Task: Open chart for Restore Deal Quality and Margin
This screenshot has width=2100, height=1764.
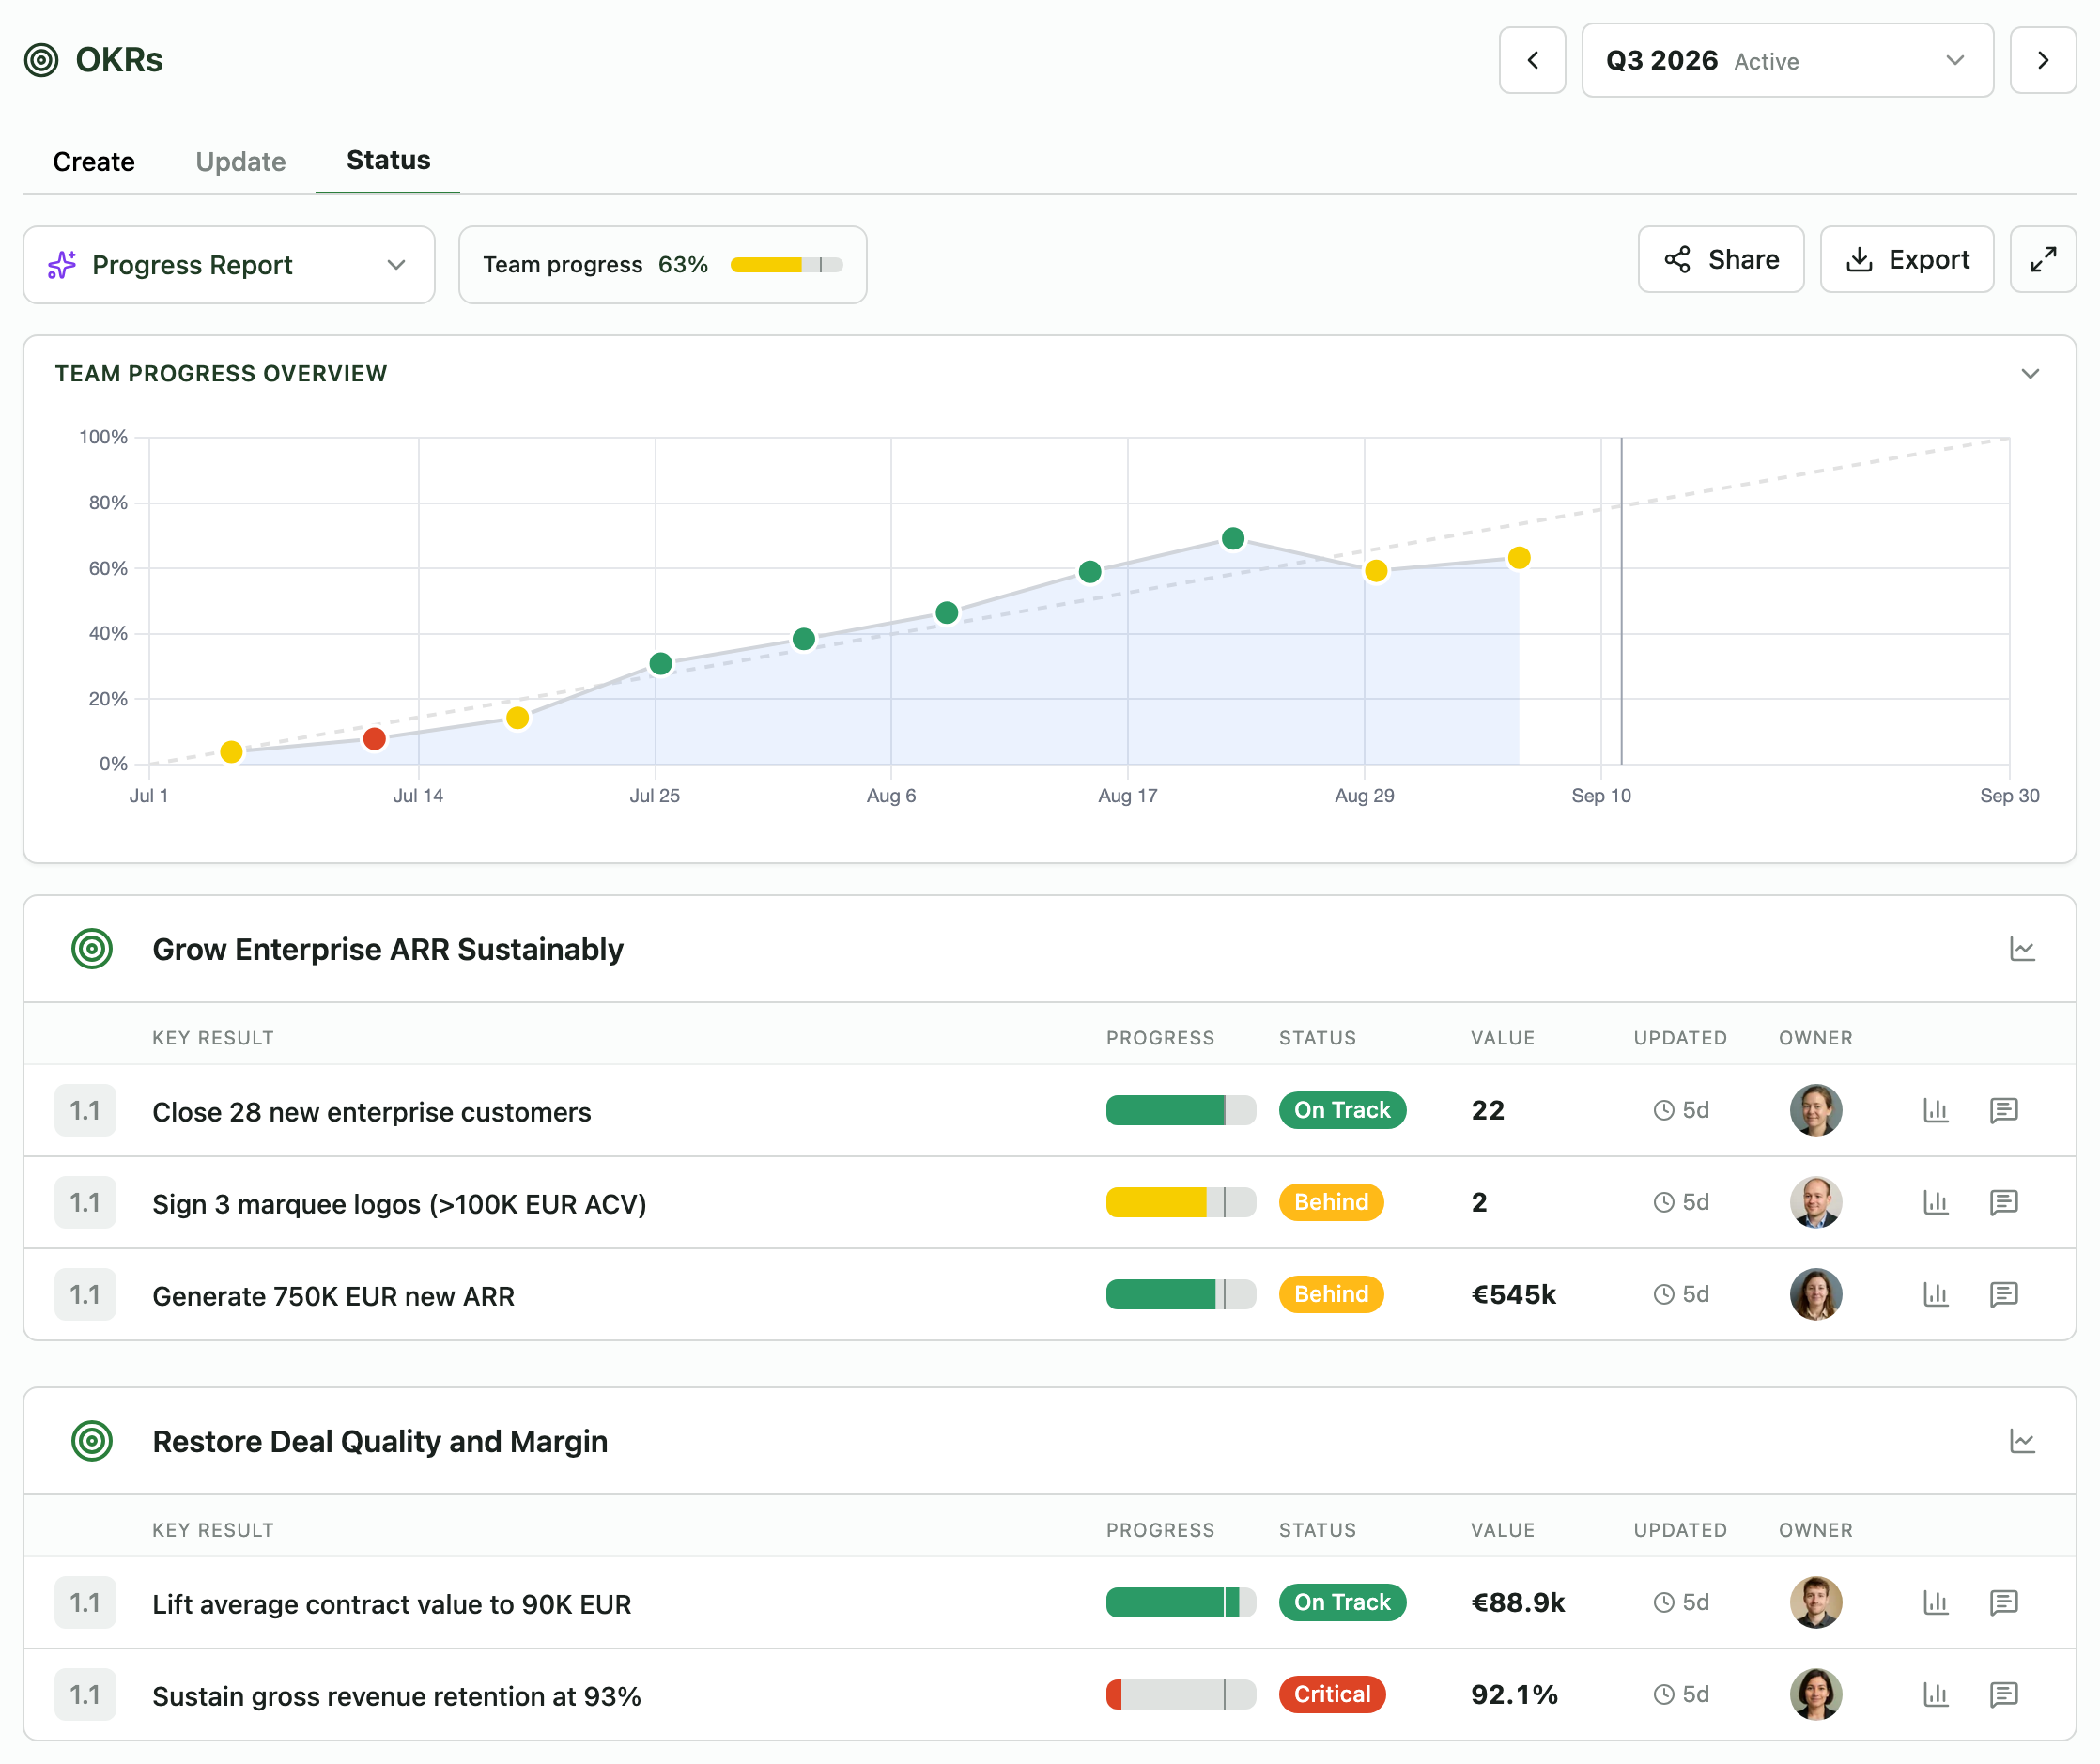Action: coord(2022,1440)
